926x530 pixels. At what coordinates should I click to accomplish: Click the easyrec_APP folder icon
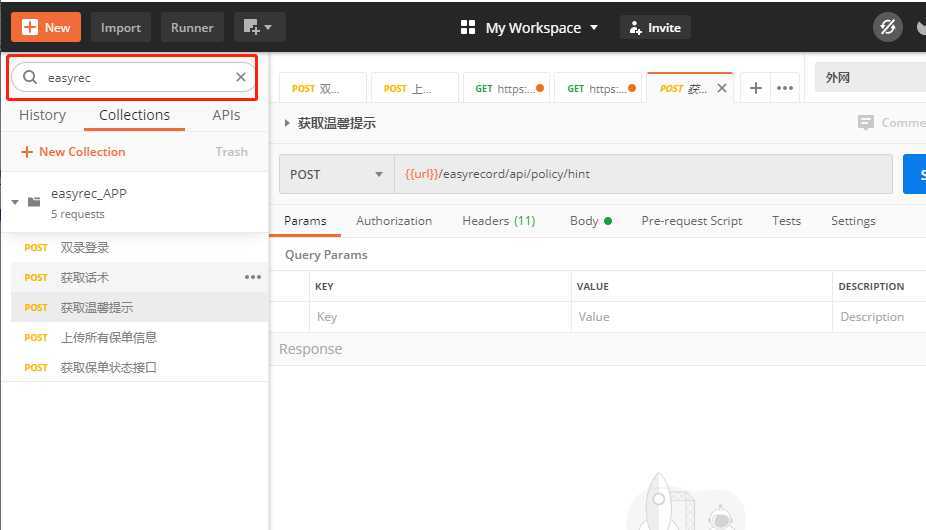pos(34,202)
